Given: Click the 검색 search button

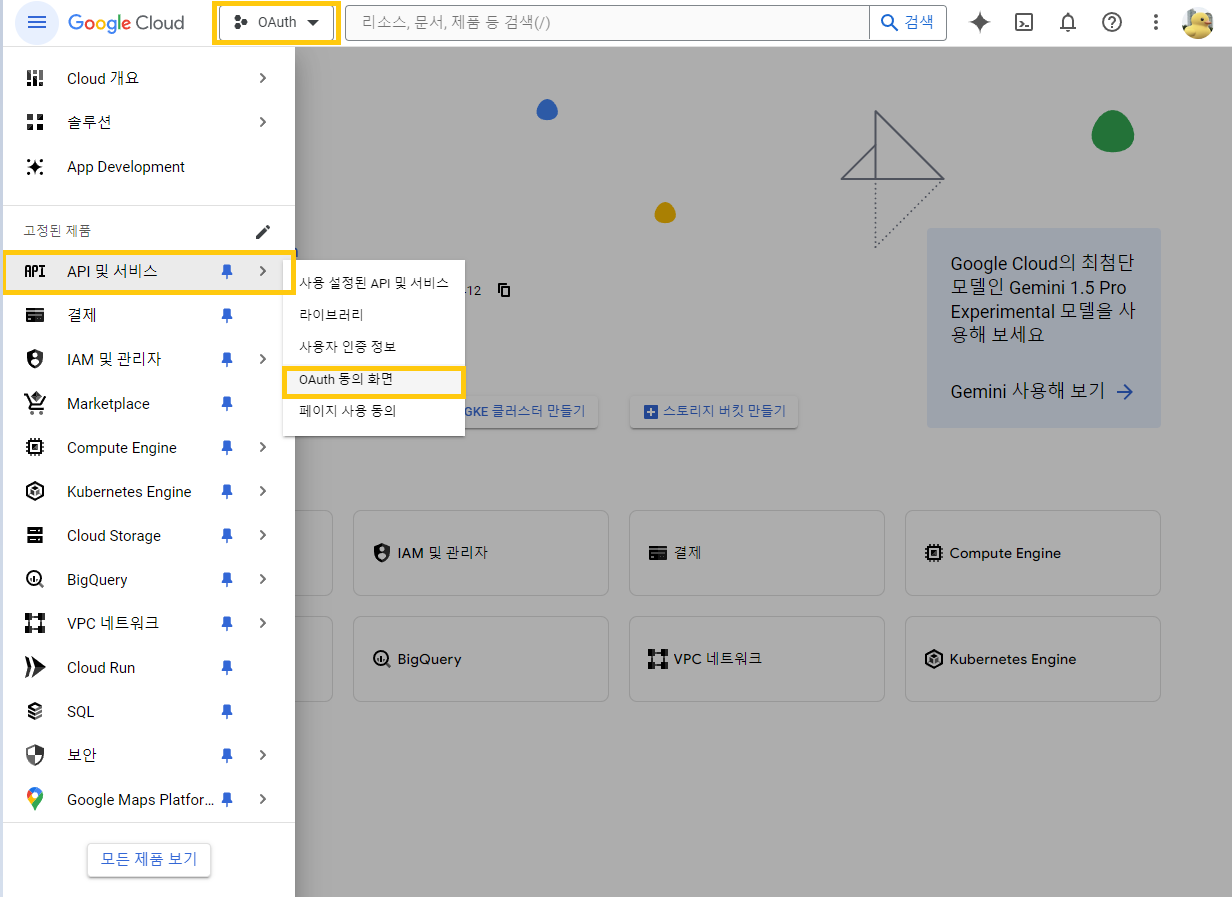Looking at the screenshot, I should [x=908, y=23].
